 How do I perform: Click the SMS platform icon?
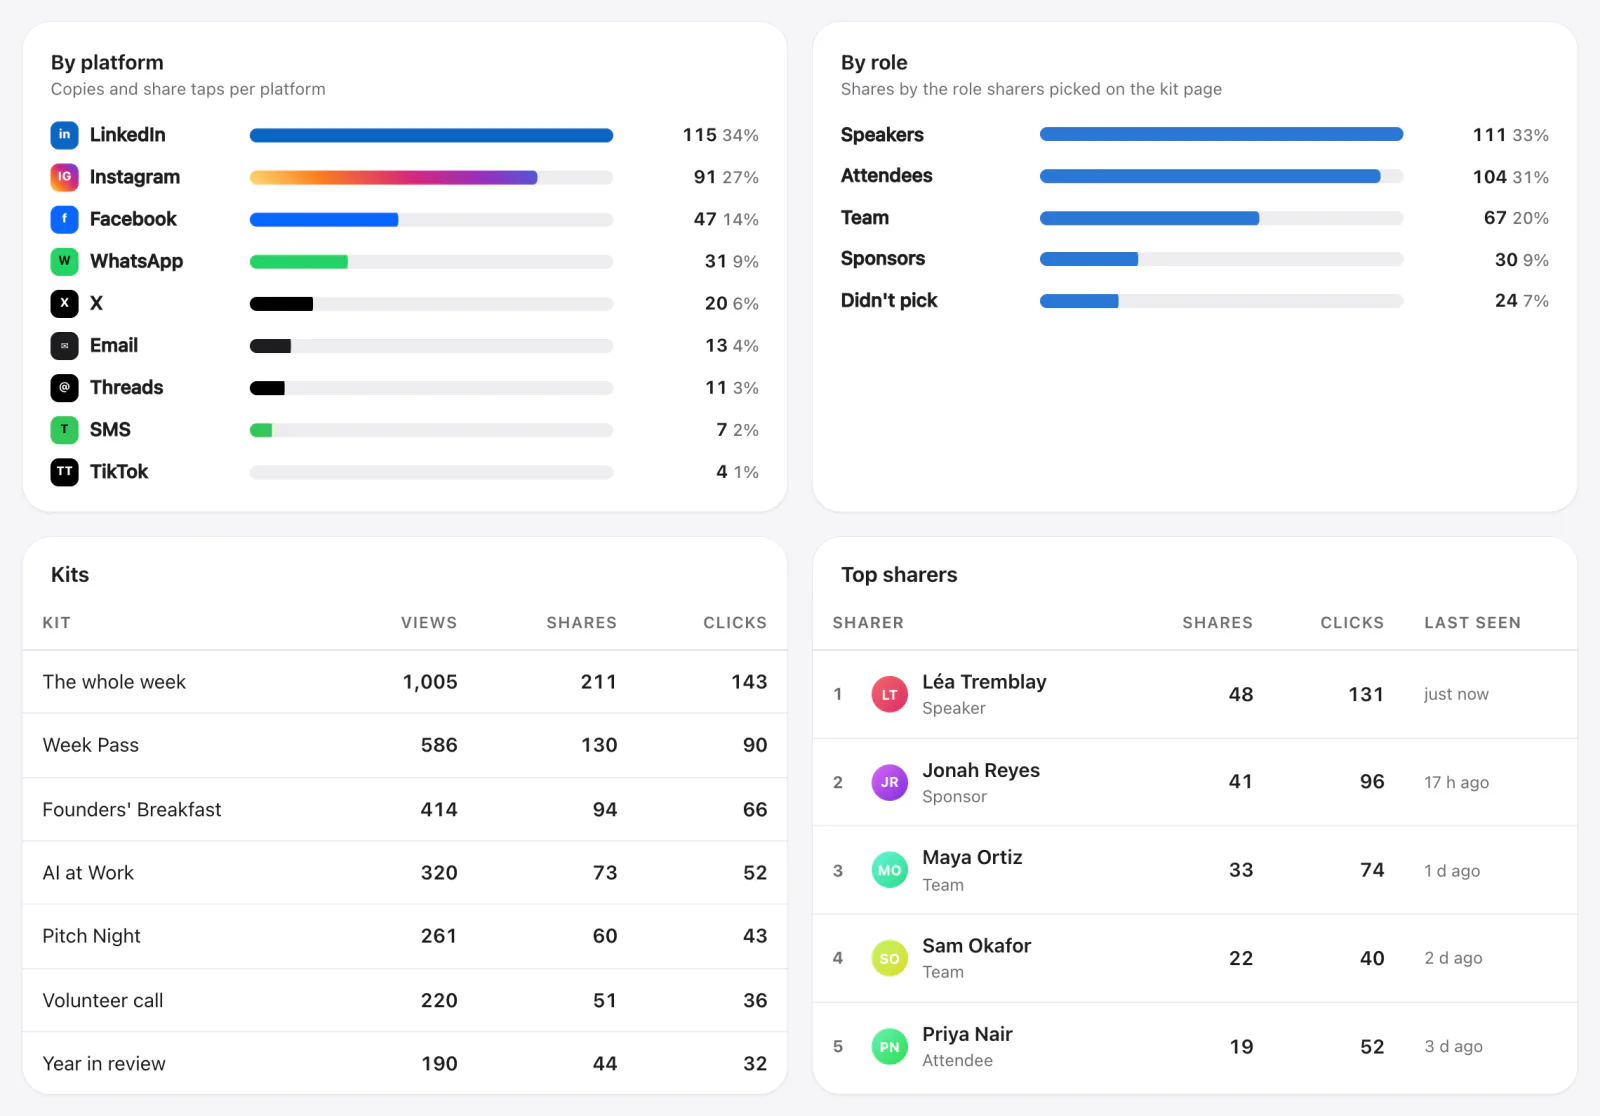click(x=64, y=429)
